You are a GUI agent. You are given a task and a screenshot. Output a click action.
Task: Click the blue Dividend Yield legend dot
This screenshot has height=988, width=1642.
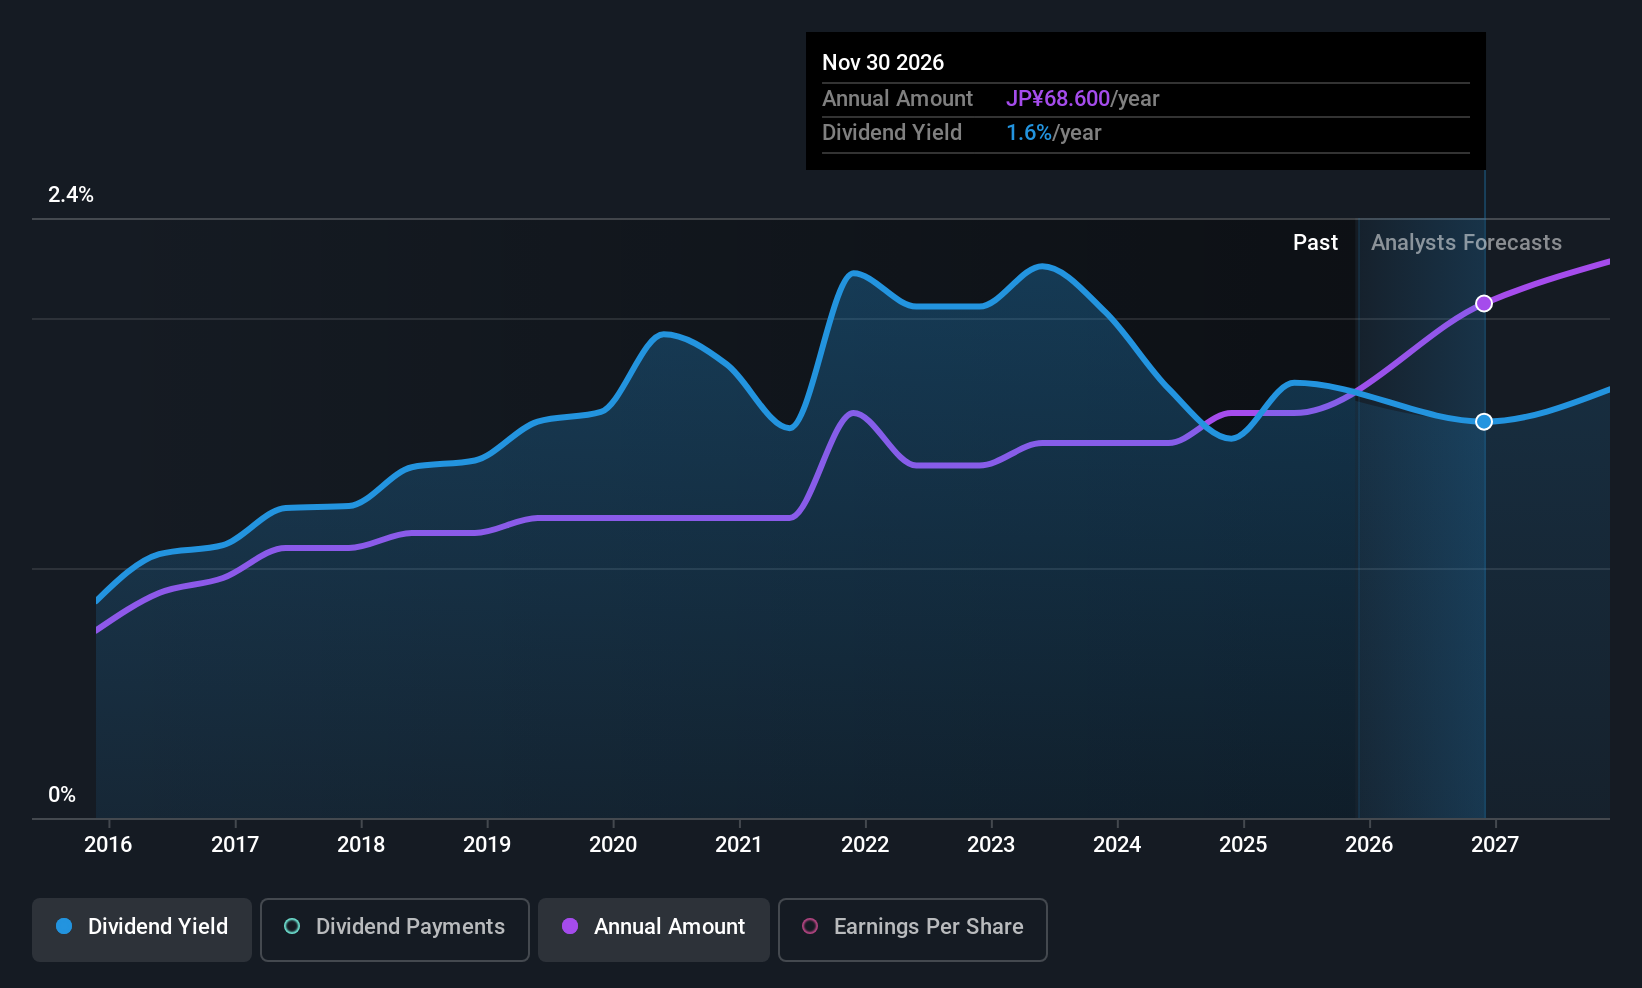(x=64, y=927)
